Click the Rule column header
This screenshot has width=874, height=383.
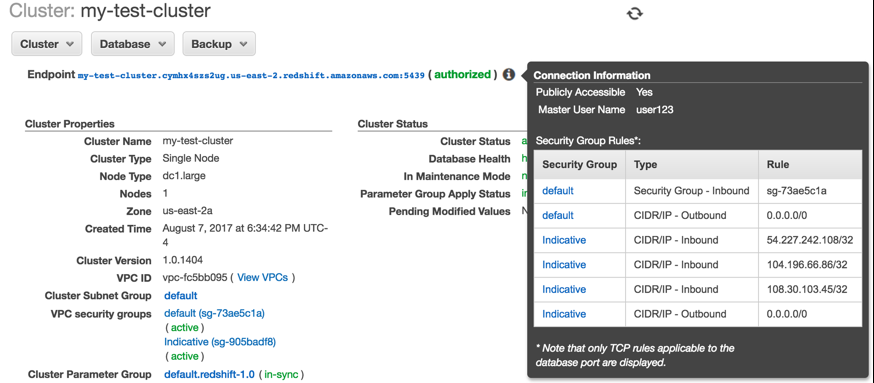pyautogui.click(x=810, y=164)
